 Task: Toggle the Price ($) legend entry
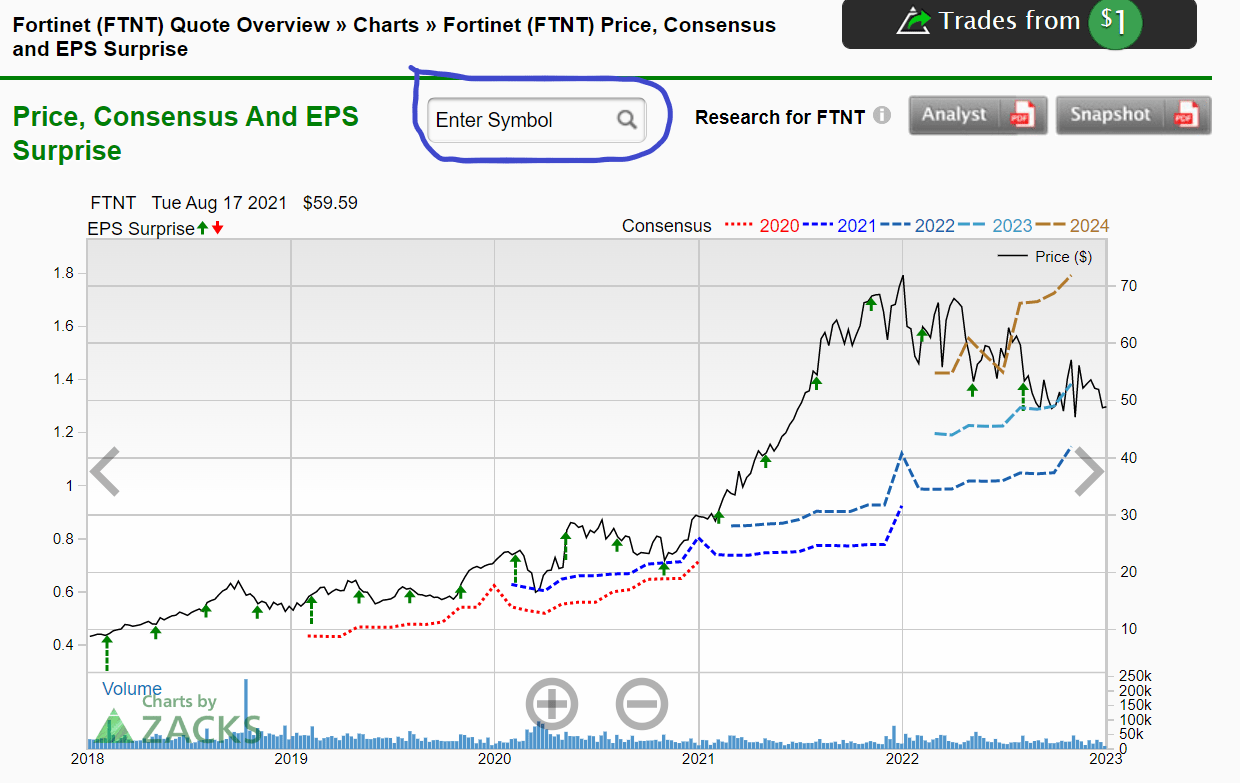(1045, 257)
